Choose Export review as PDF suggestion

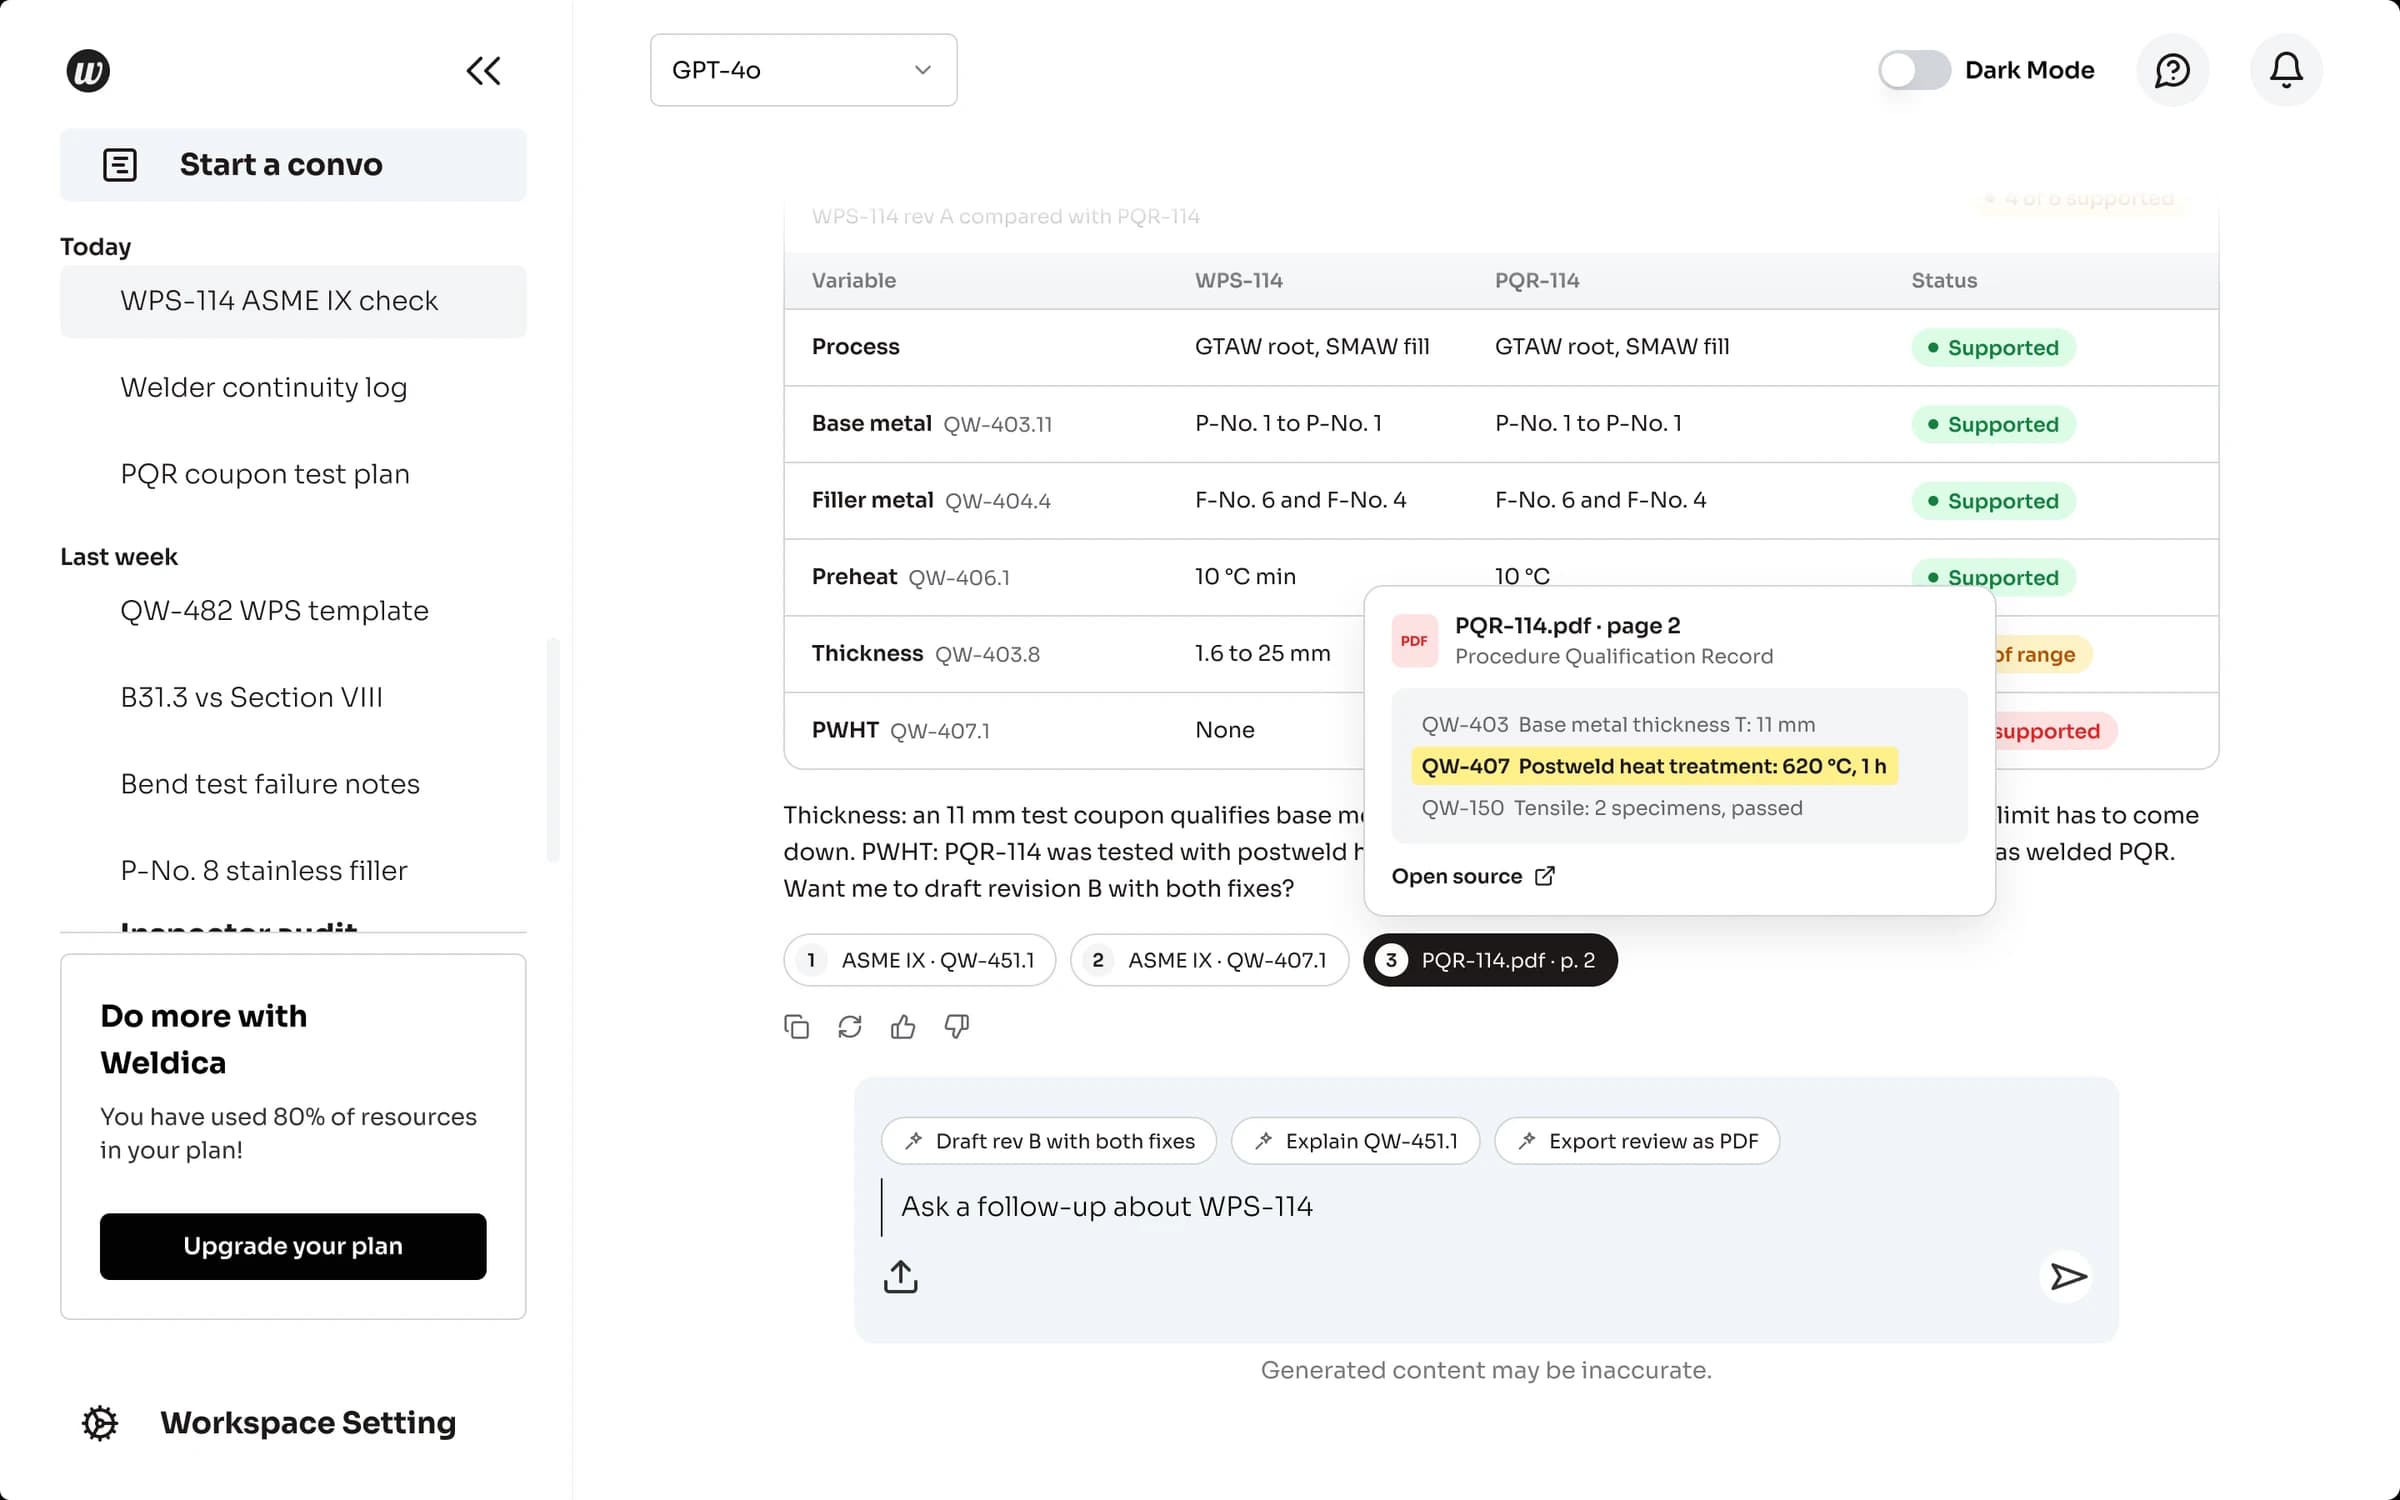[1637, 1141]
